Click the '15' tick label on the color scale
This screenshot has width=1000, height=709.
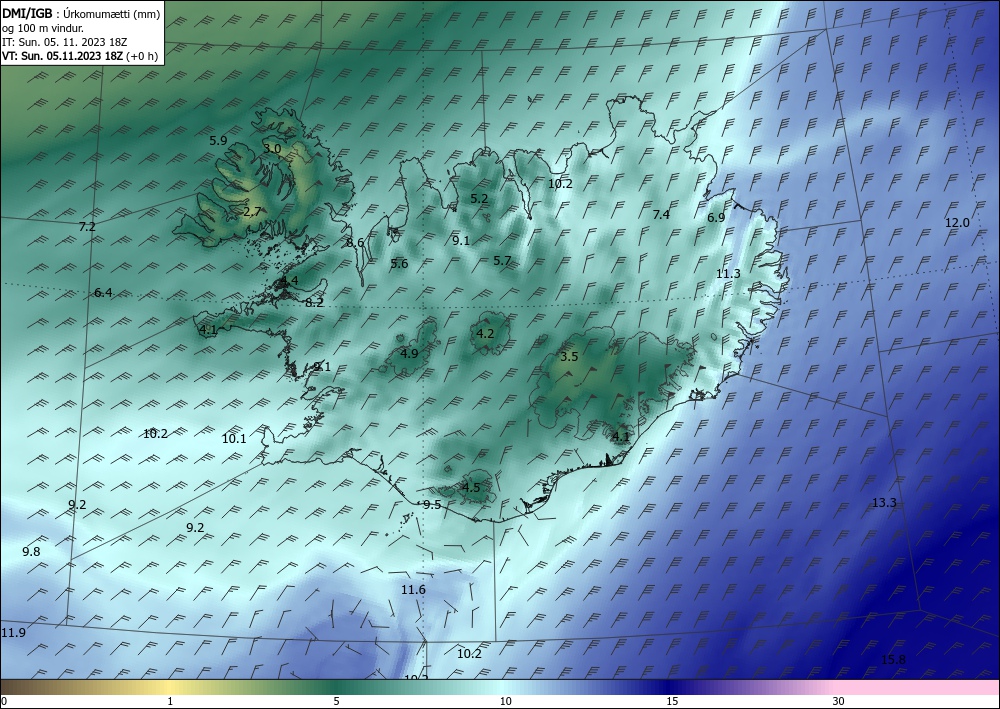(x=672, y=701)
